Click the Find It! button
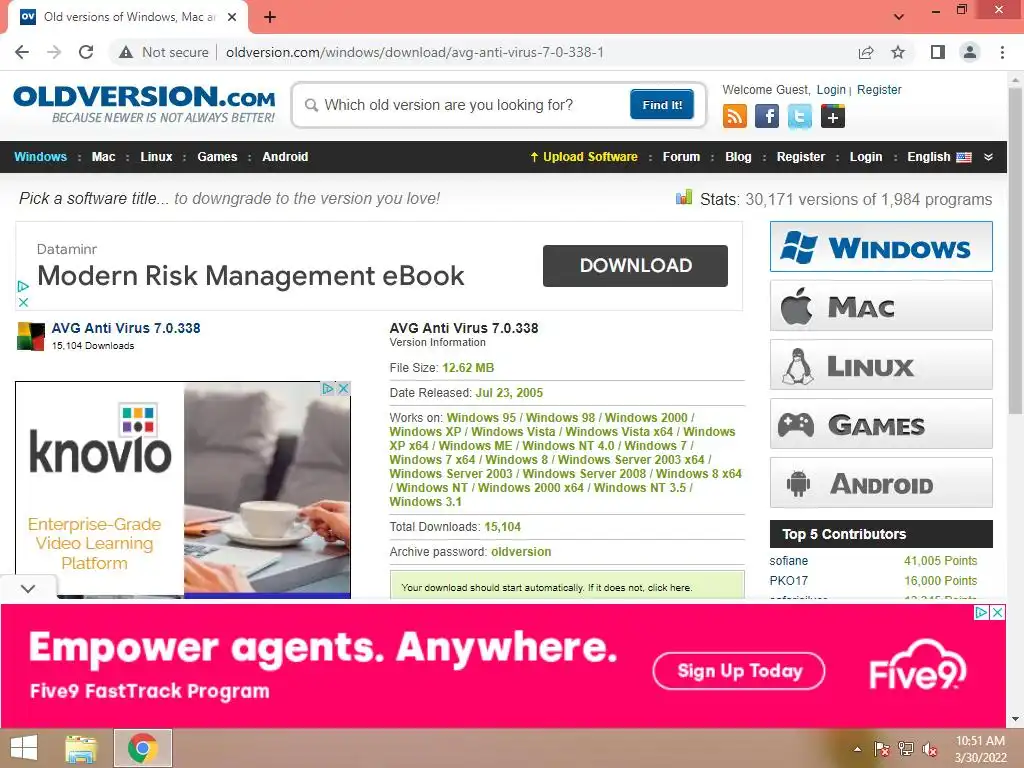Screen dimensions: 1024x768 point(662,104)
